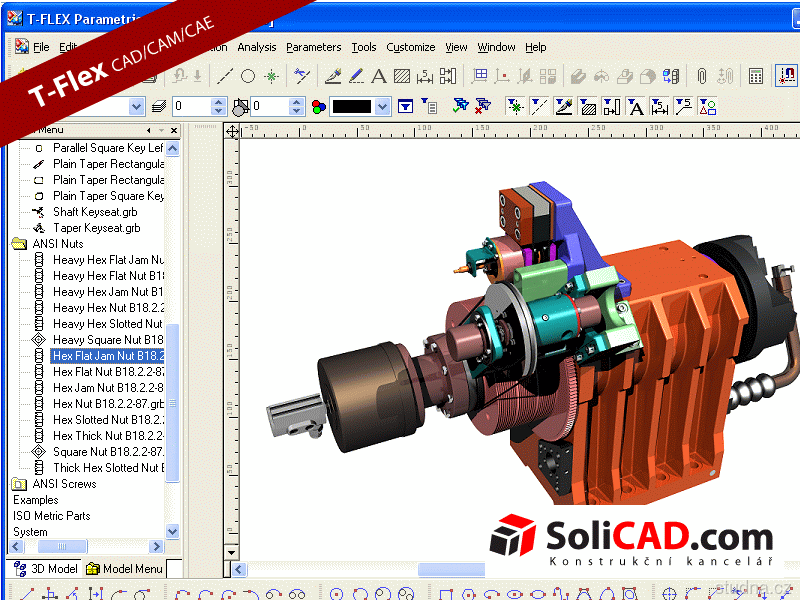Click the selector filter with green check
Screen dimensions: 800x600
pos(461,106)
